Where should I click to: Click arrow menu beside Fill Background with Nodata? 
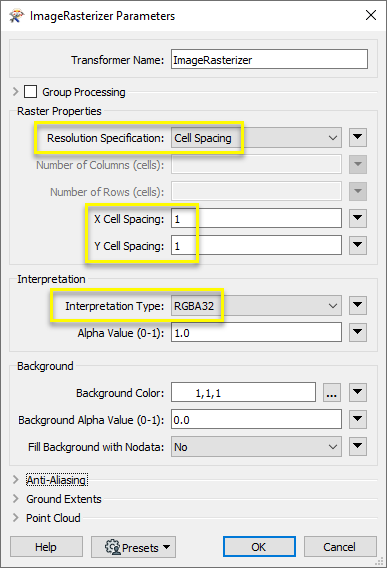[358, 446]
